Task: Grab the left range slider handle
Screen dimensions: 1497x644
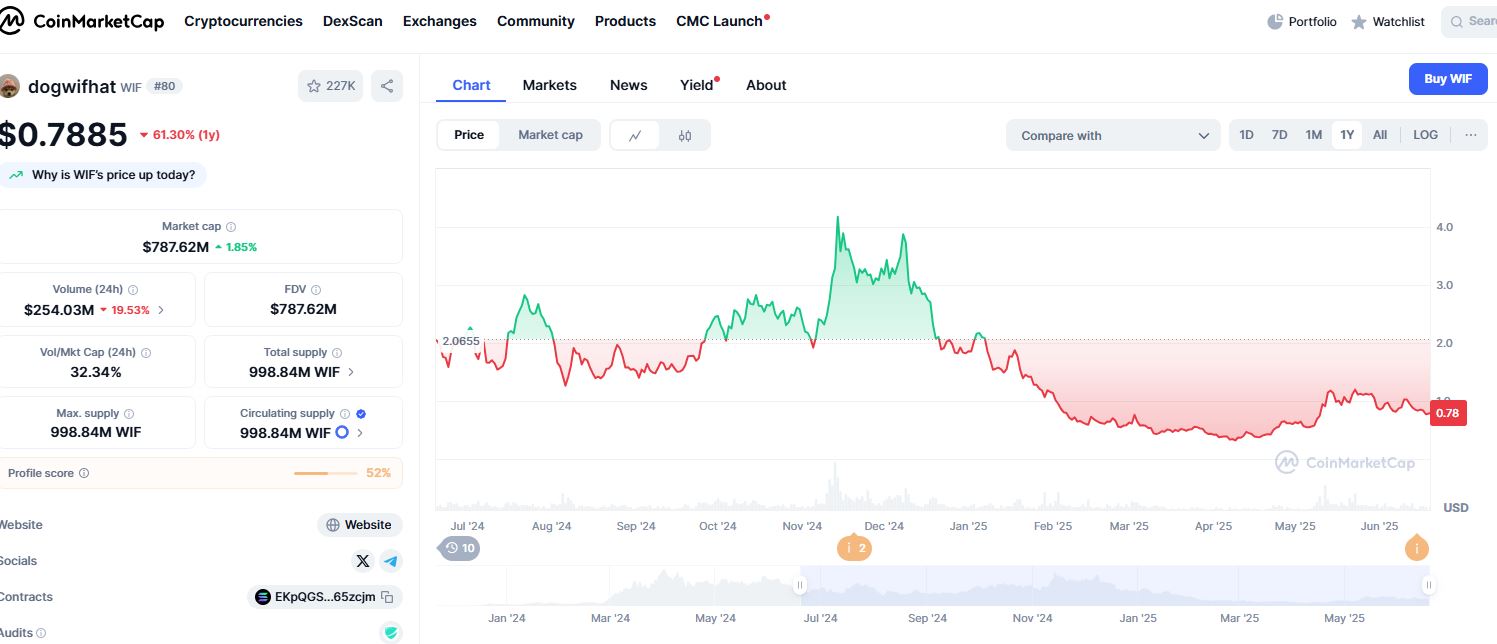Action: 799,585
